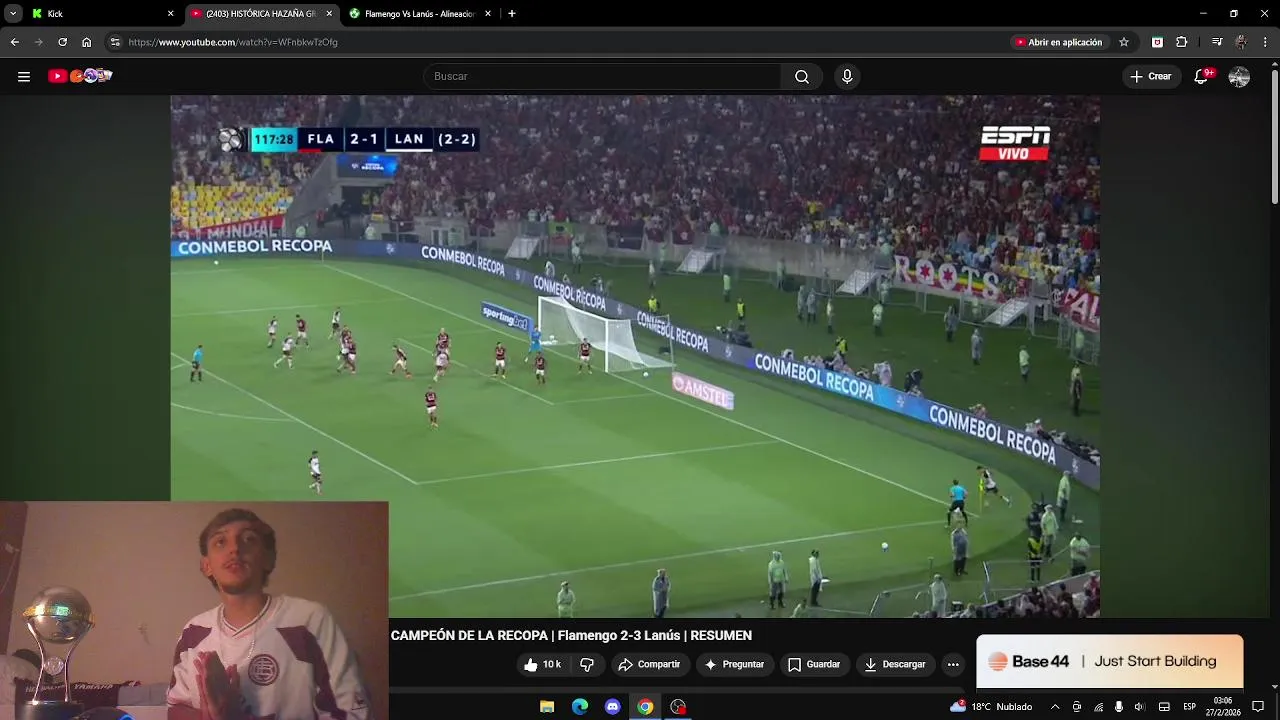Image resolution: width=1280 pixels, height=720 pixels.
Task: Like the video with thumbs up
Action: click(542, 664)
